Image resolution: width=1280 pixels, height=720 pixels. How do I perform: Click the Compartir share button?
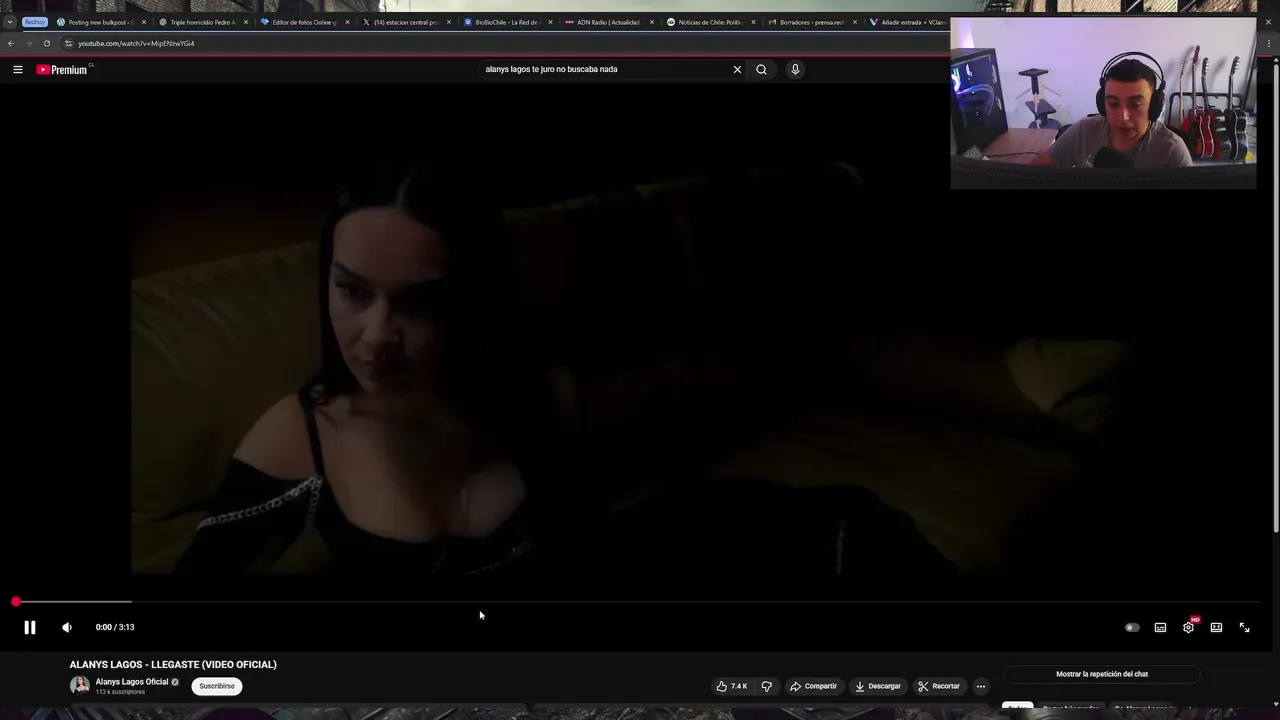813,686
